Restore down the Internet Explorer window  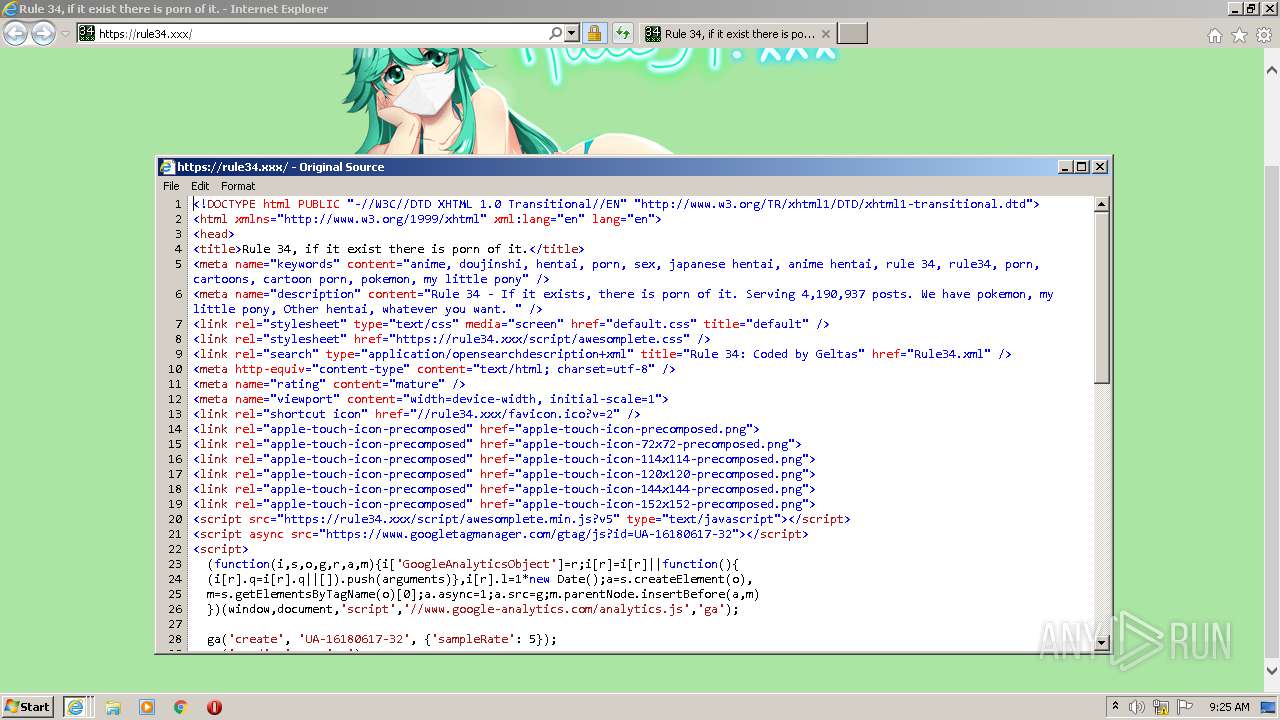click(1251, 9)
